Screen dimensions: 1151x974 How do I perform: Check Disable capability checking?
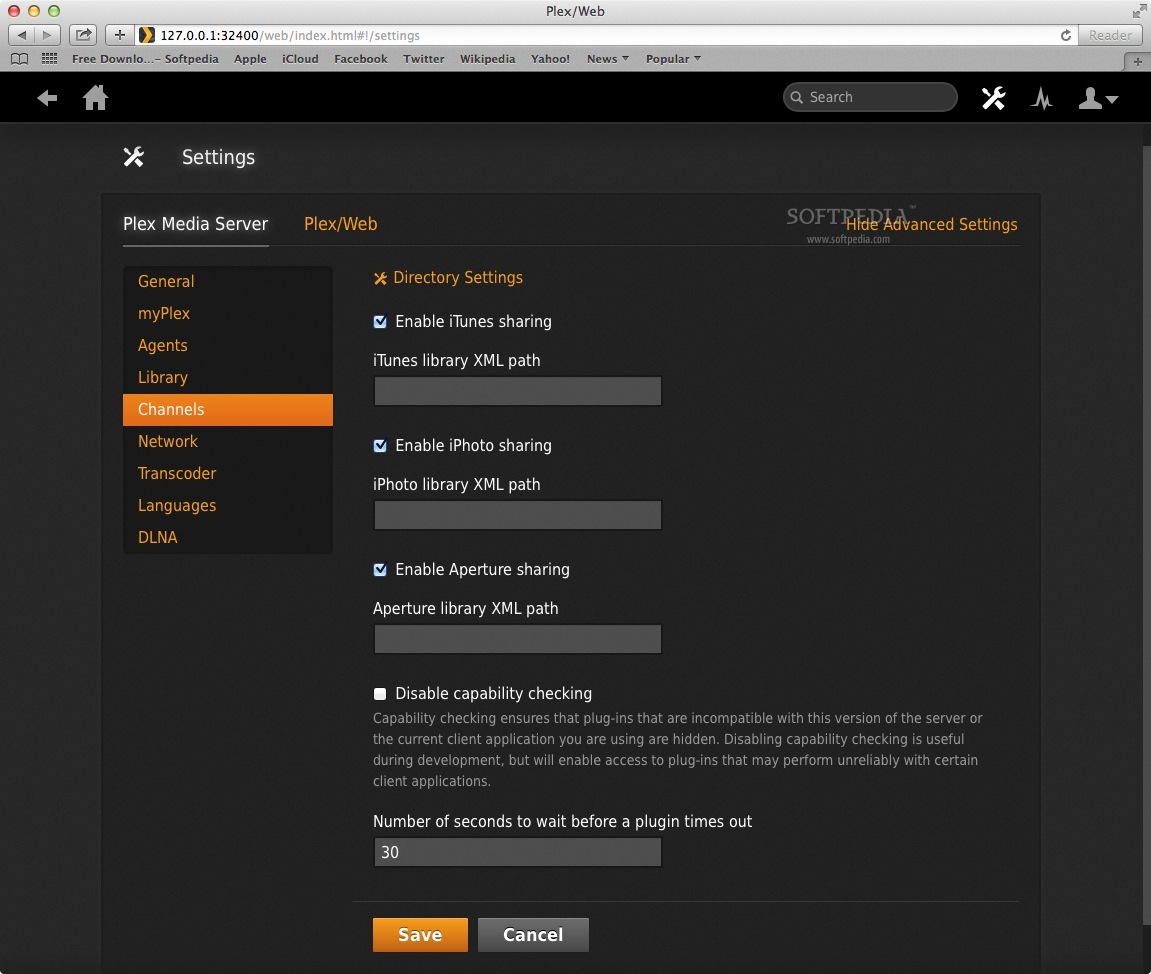[380, 694]
